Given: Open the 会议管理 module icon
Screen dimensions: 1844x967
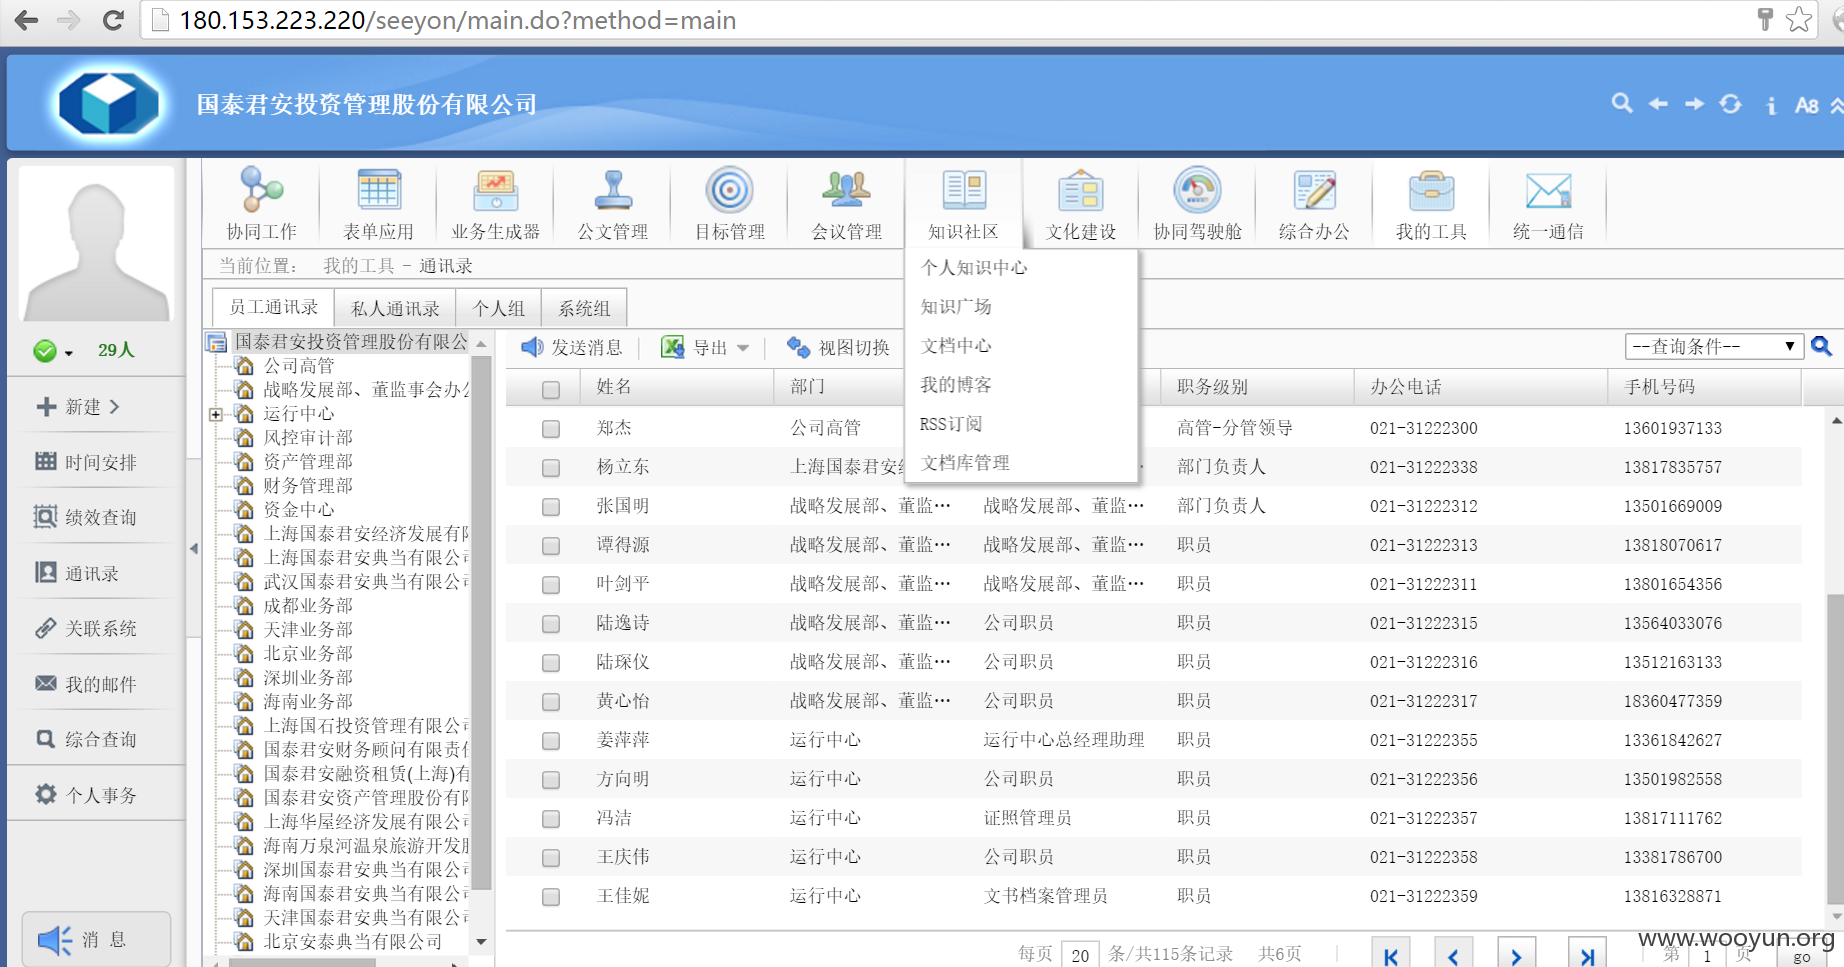Looking at the screenshot, I should coord(847,190).
